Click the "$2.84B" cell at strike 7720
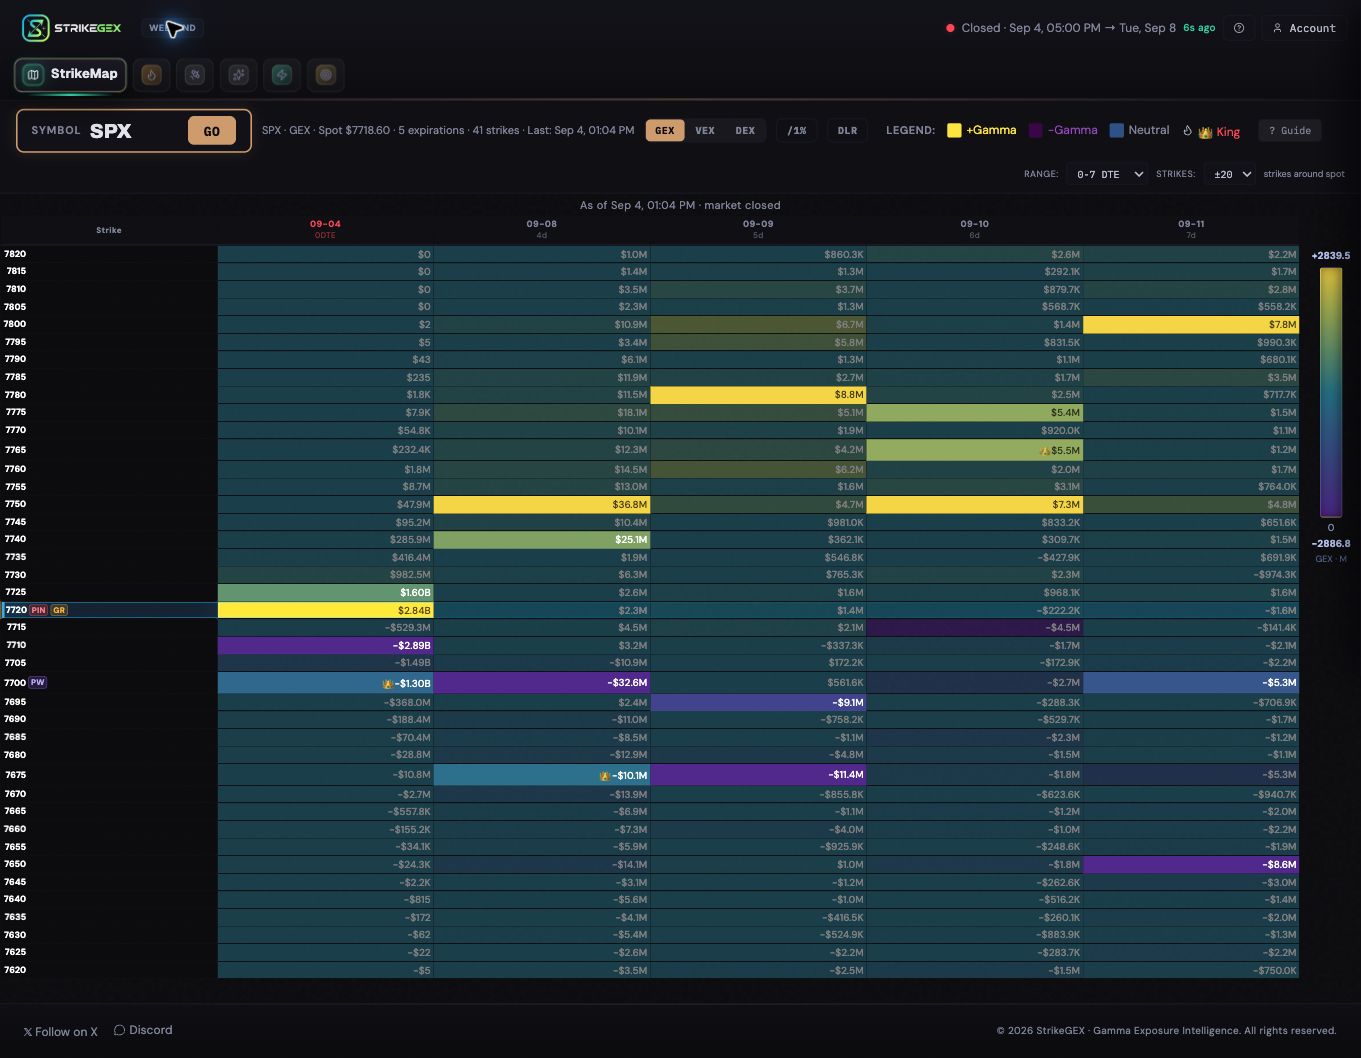Screen dimensions: 1361x1058 [x=325, y=610]
